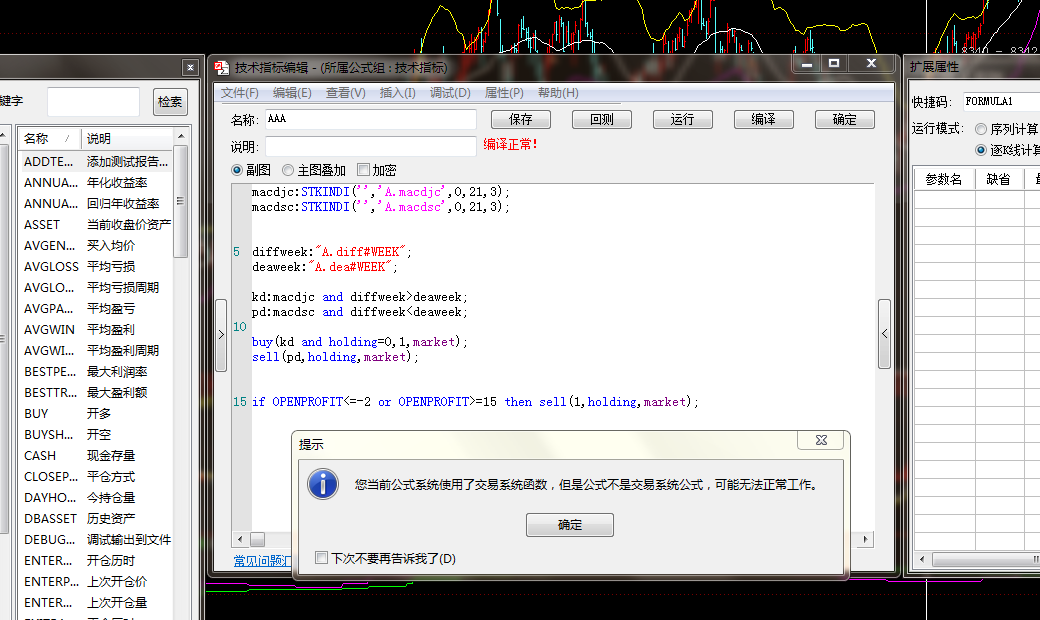1040x620 pixels.
Task: Click code editor horizontal scroll right arrow
Action: click(x=866, y=539)
